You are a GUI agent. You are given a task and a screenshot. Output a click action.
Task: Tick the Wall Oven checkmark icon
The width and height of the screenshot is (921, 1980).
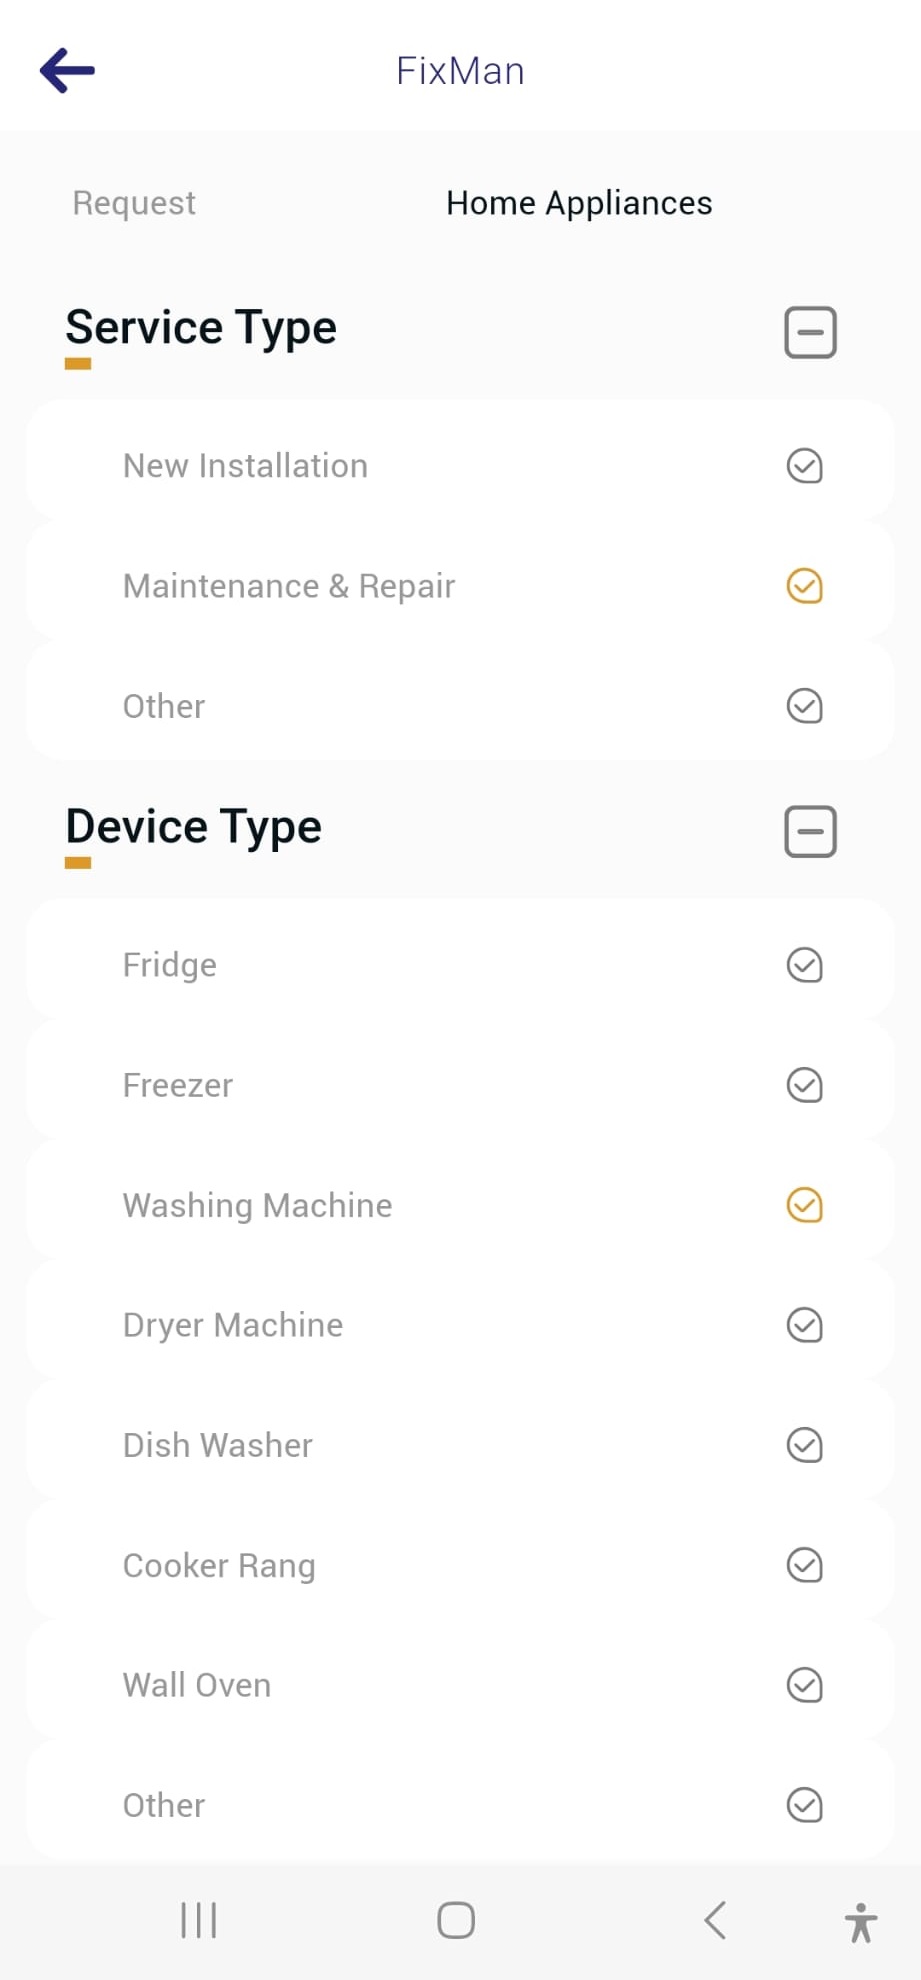click(804, 1685)
